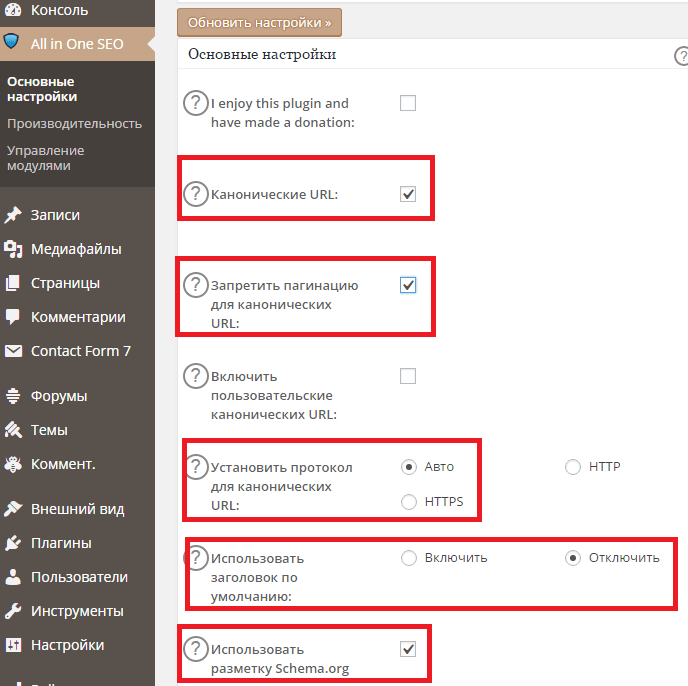This screenshot has height=686, width=688.
Task: Select the Авто protocol radio button
Action: pos(409,467)
